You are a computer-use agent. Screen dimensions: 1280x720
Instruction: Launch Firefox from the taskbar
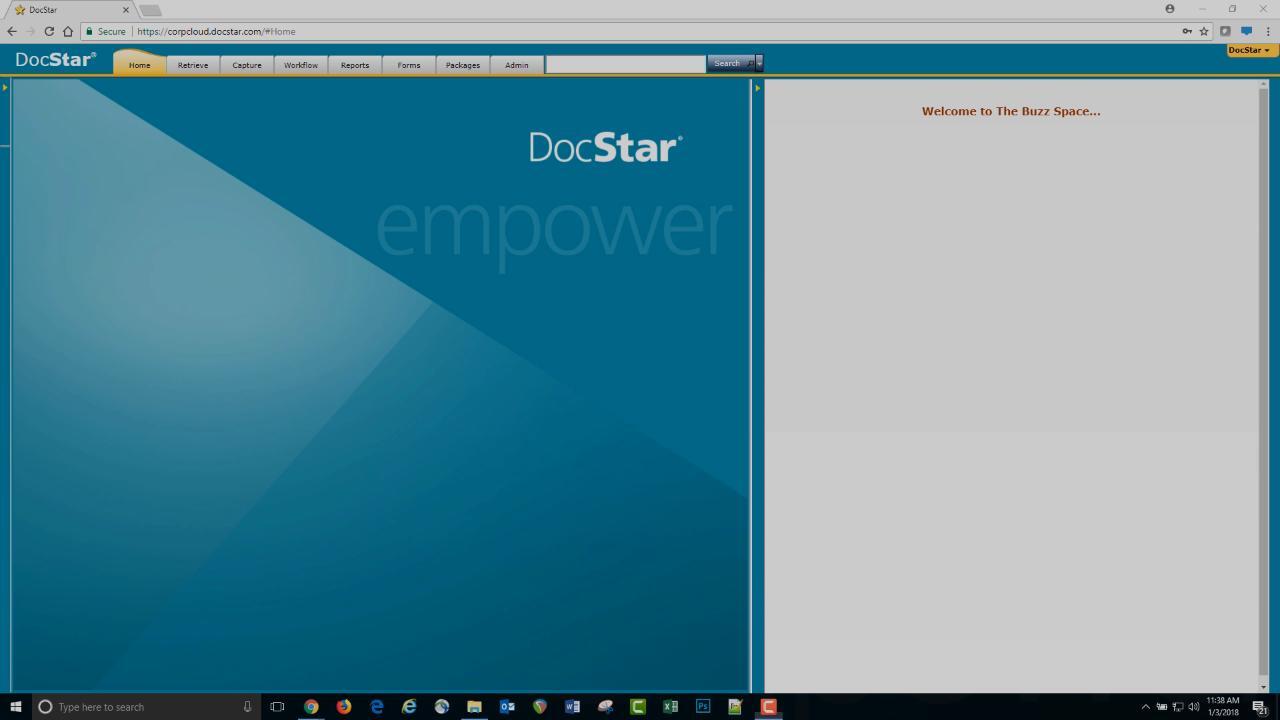coord(344,707)
